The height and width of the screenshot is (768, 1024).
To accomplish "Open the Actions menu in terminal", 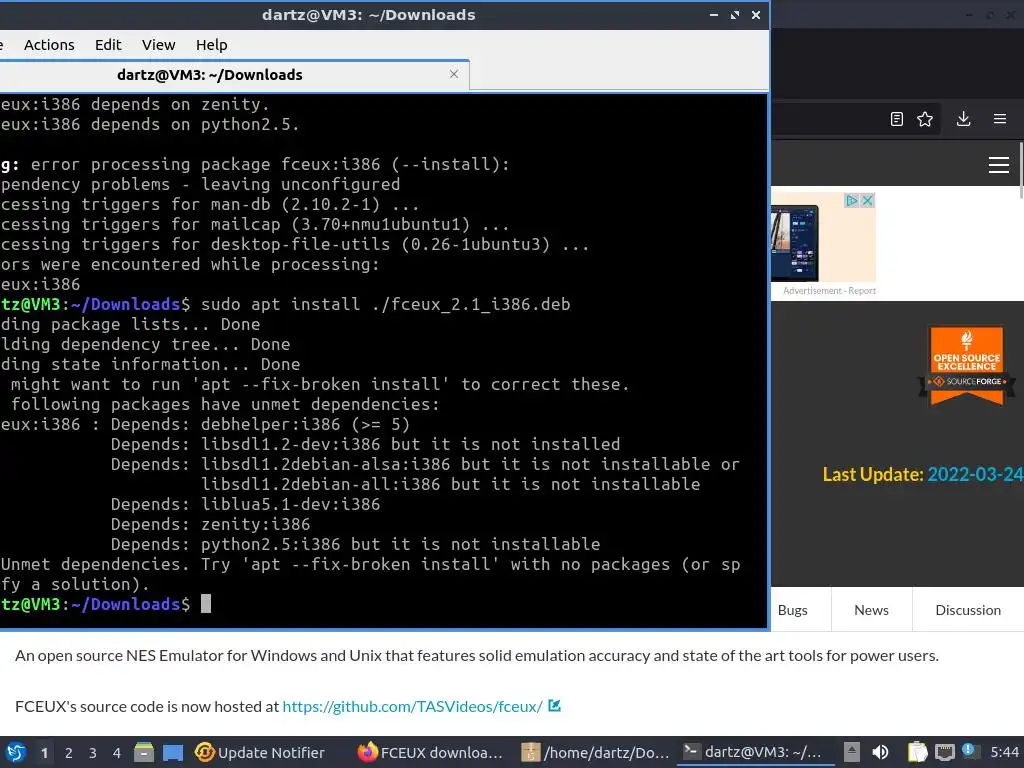I will pos(49,45).
